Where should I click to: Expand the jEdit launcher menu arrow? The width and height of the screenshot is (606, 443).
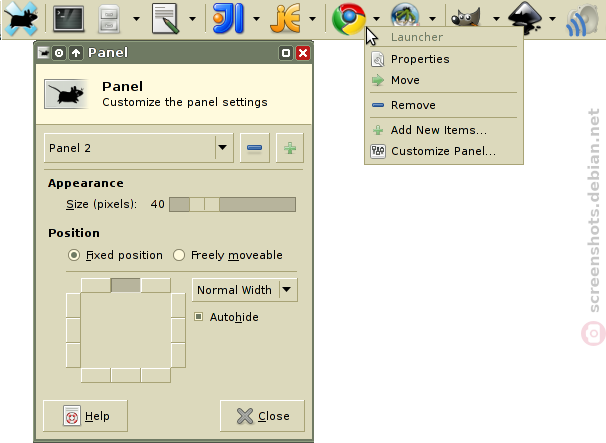(x=312, y=18)
